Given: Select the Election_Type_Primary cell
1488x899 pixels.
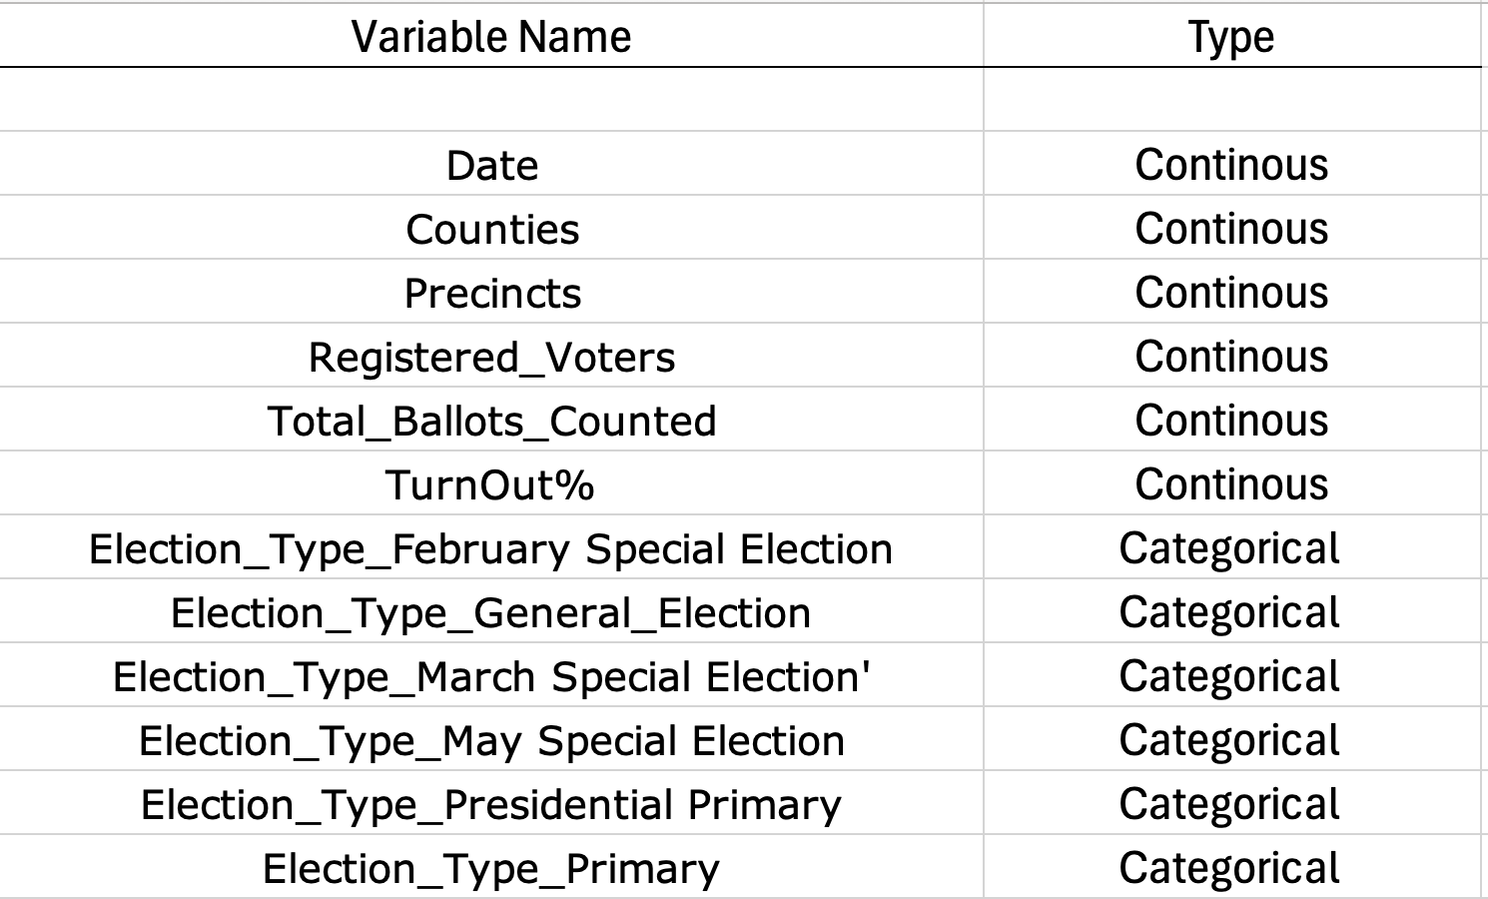Looking at the screenshot, I should click(x=491, y=868).
